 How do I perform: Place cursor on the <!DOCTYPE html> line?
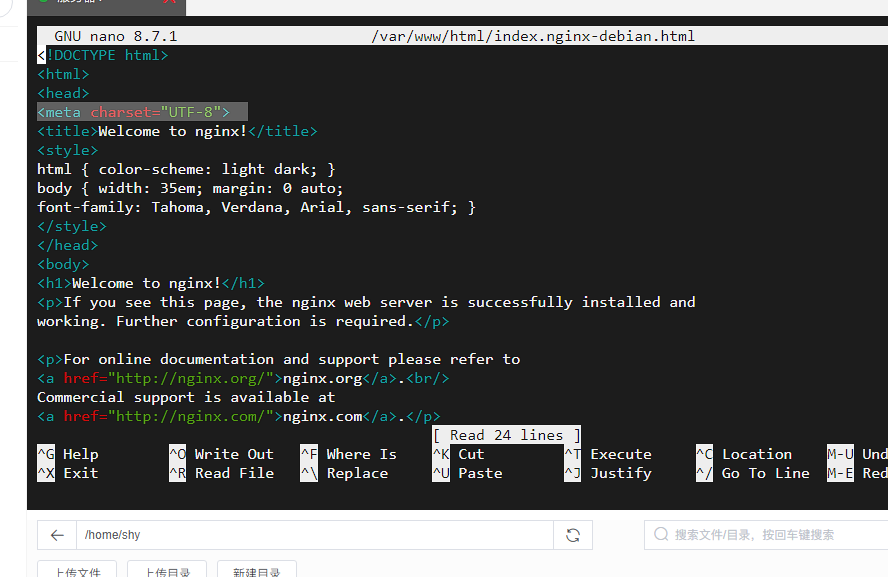pos(103,55)
